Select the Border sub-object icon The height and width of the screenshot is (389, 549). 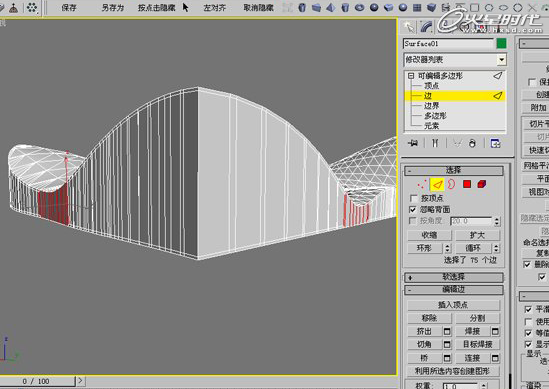(451, 184)
